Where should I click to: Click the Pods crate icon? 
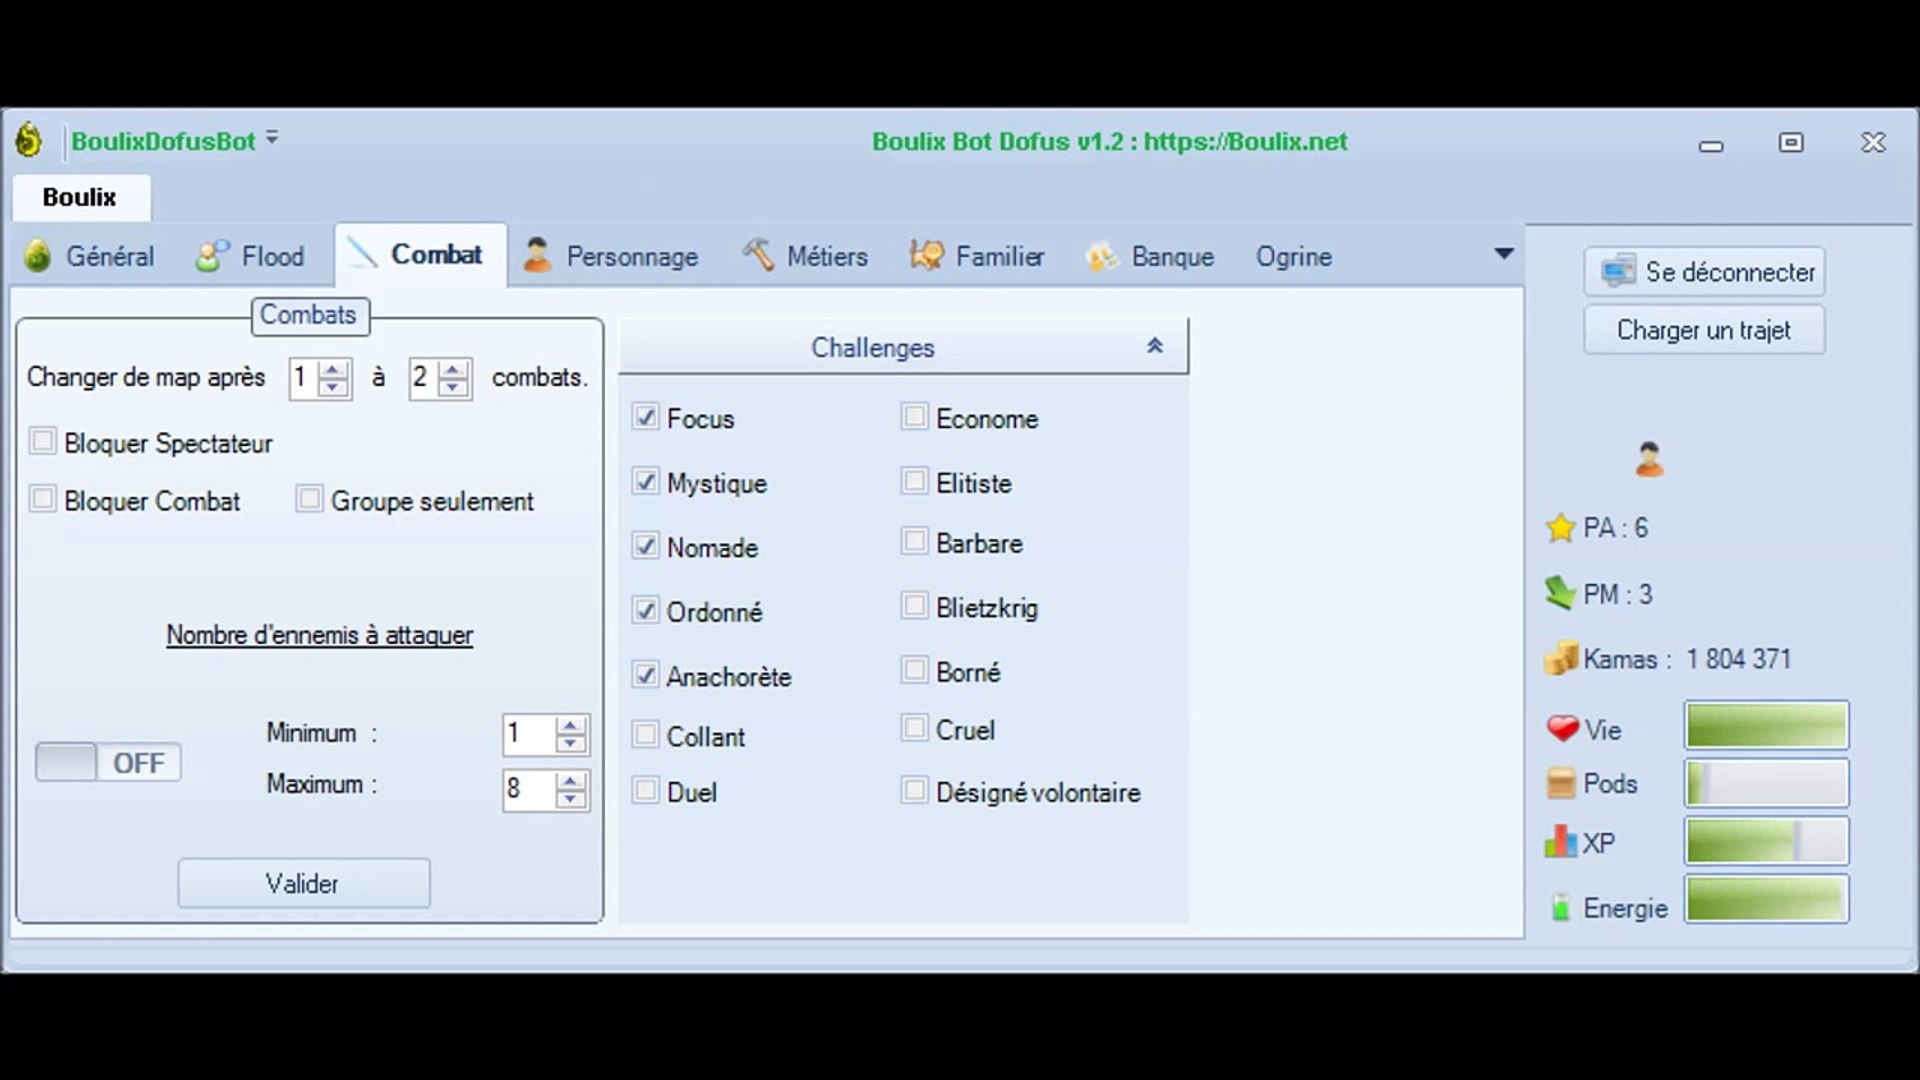(x=1560, y=783)
